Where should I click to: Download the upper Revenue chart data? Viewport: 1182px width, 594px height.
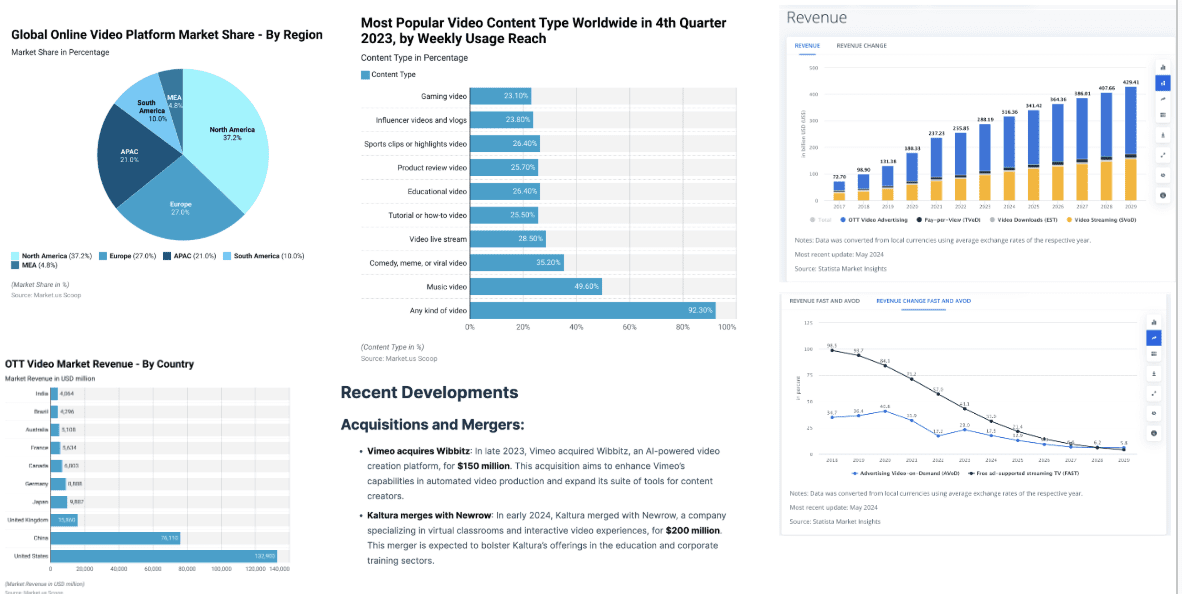click(x=1163, y=135)
